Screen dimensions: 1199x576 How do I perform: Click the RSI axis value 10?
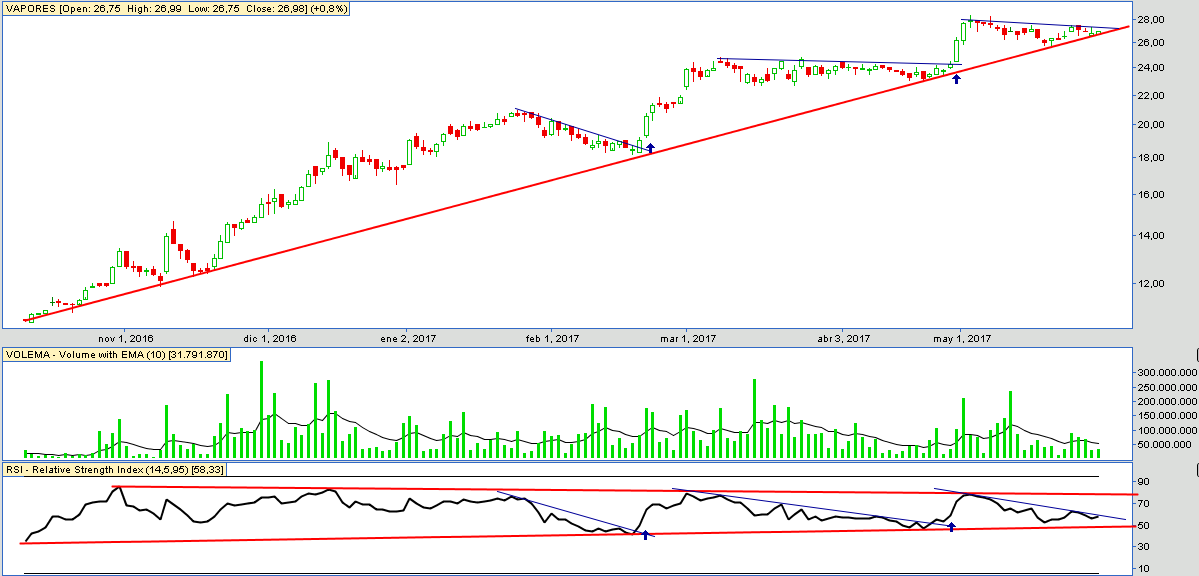click(1145, 568)
